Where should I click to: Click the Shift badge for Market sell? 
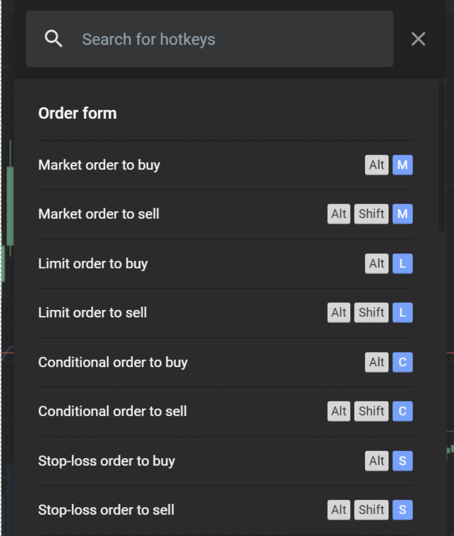tap(371, 214)
